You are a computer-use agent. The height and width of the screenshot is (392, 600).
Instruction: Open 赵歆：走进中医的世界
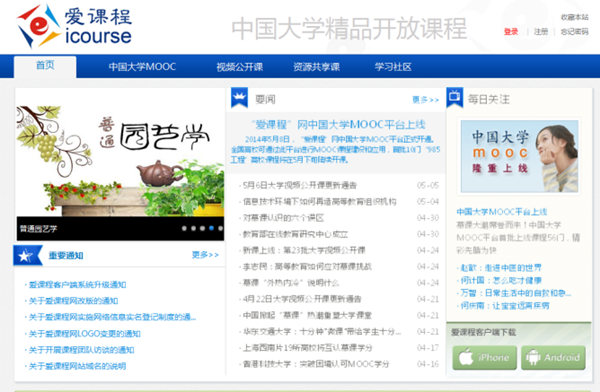[501, 268]
